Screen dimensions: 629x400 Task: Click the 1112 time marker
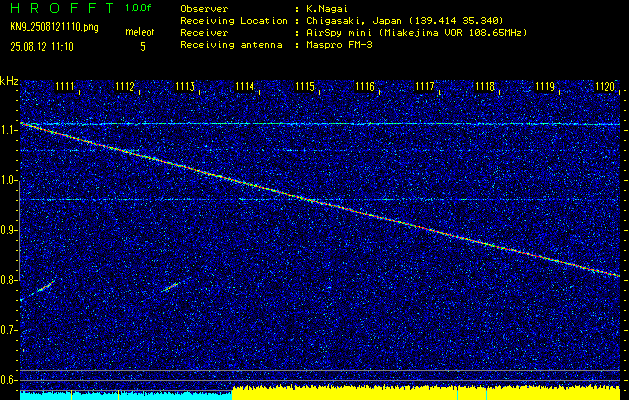click(124, 86)
